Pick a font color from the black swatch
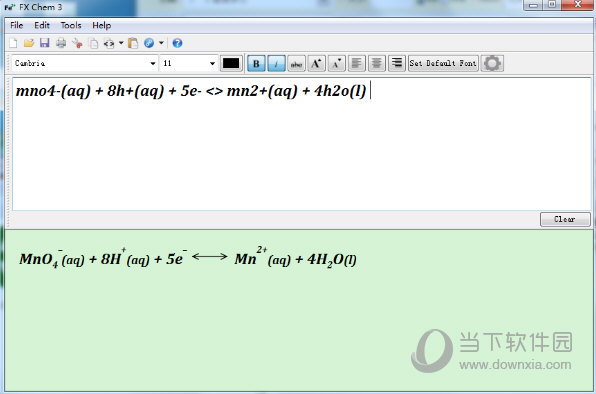This screenshot has height=394, width=596. point(231,63)
